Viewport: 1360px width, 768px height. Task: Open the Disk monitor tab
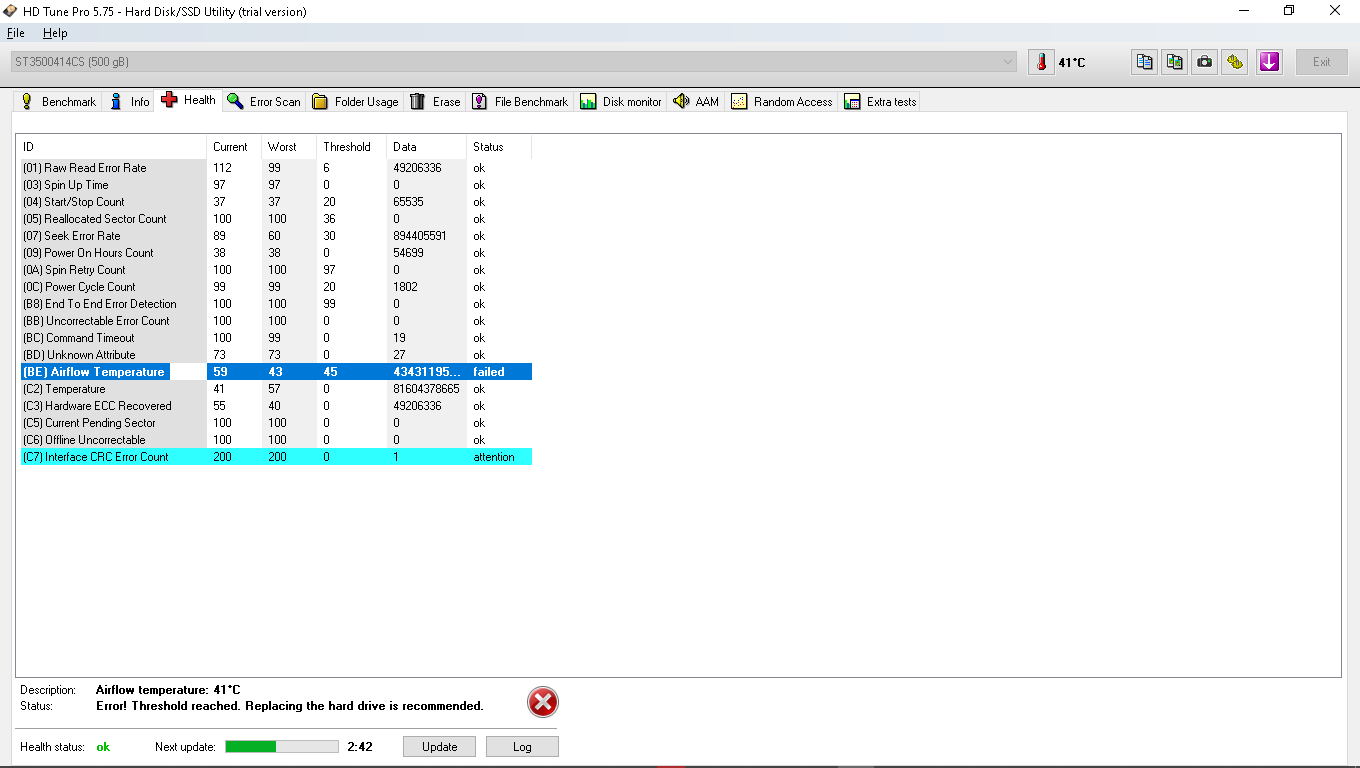click(621, 101)
